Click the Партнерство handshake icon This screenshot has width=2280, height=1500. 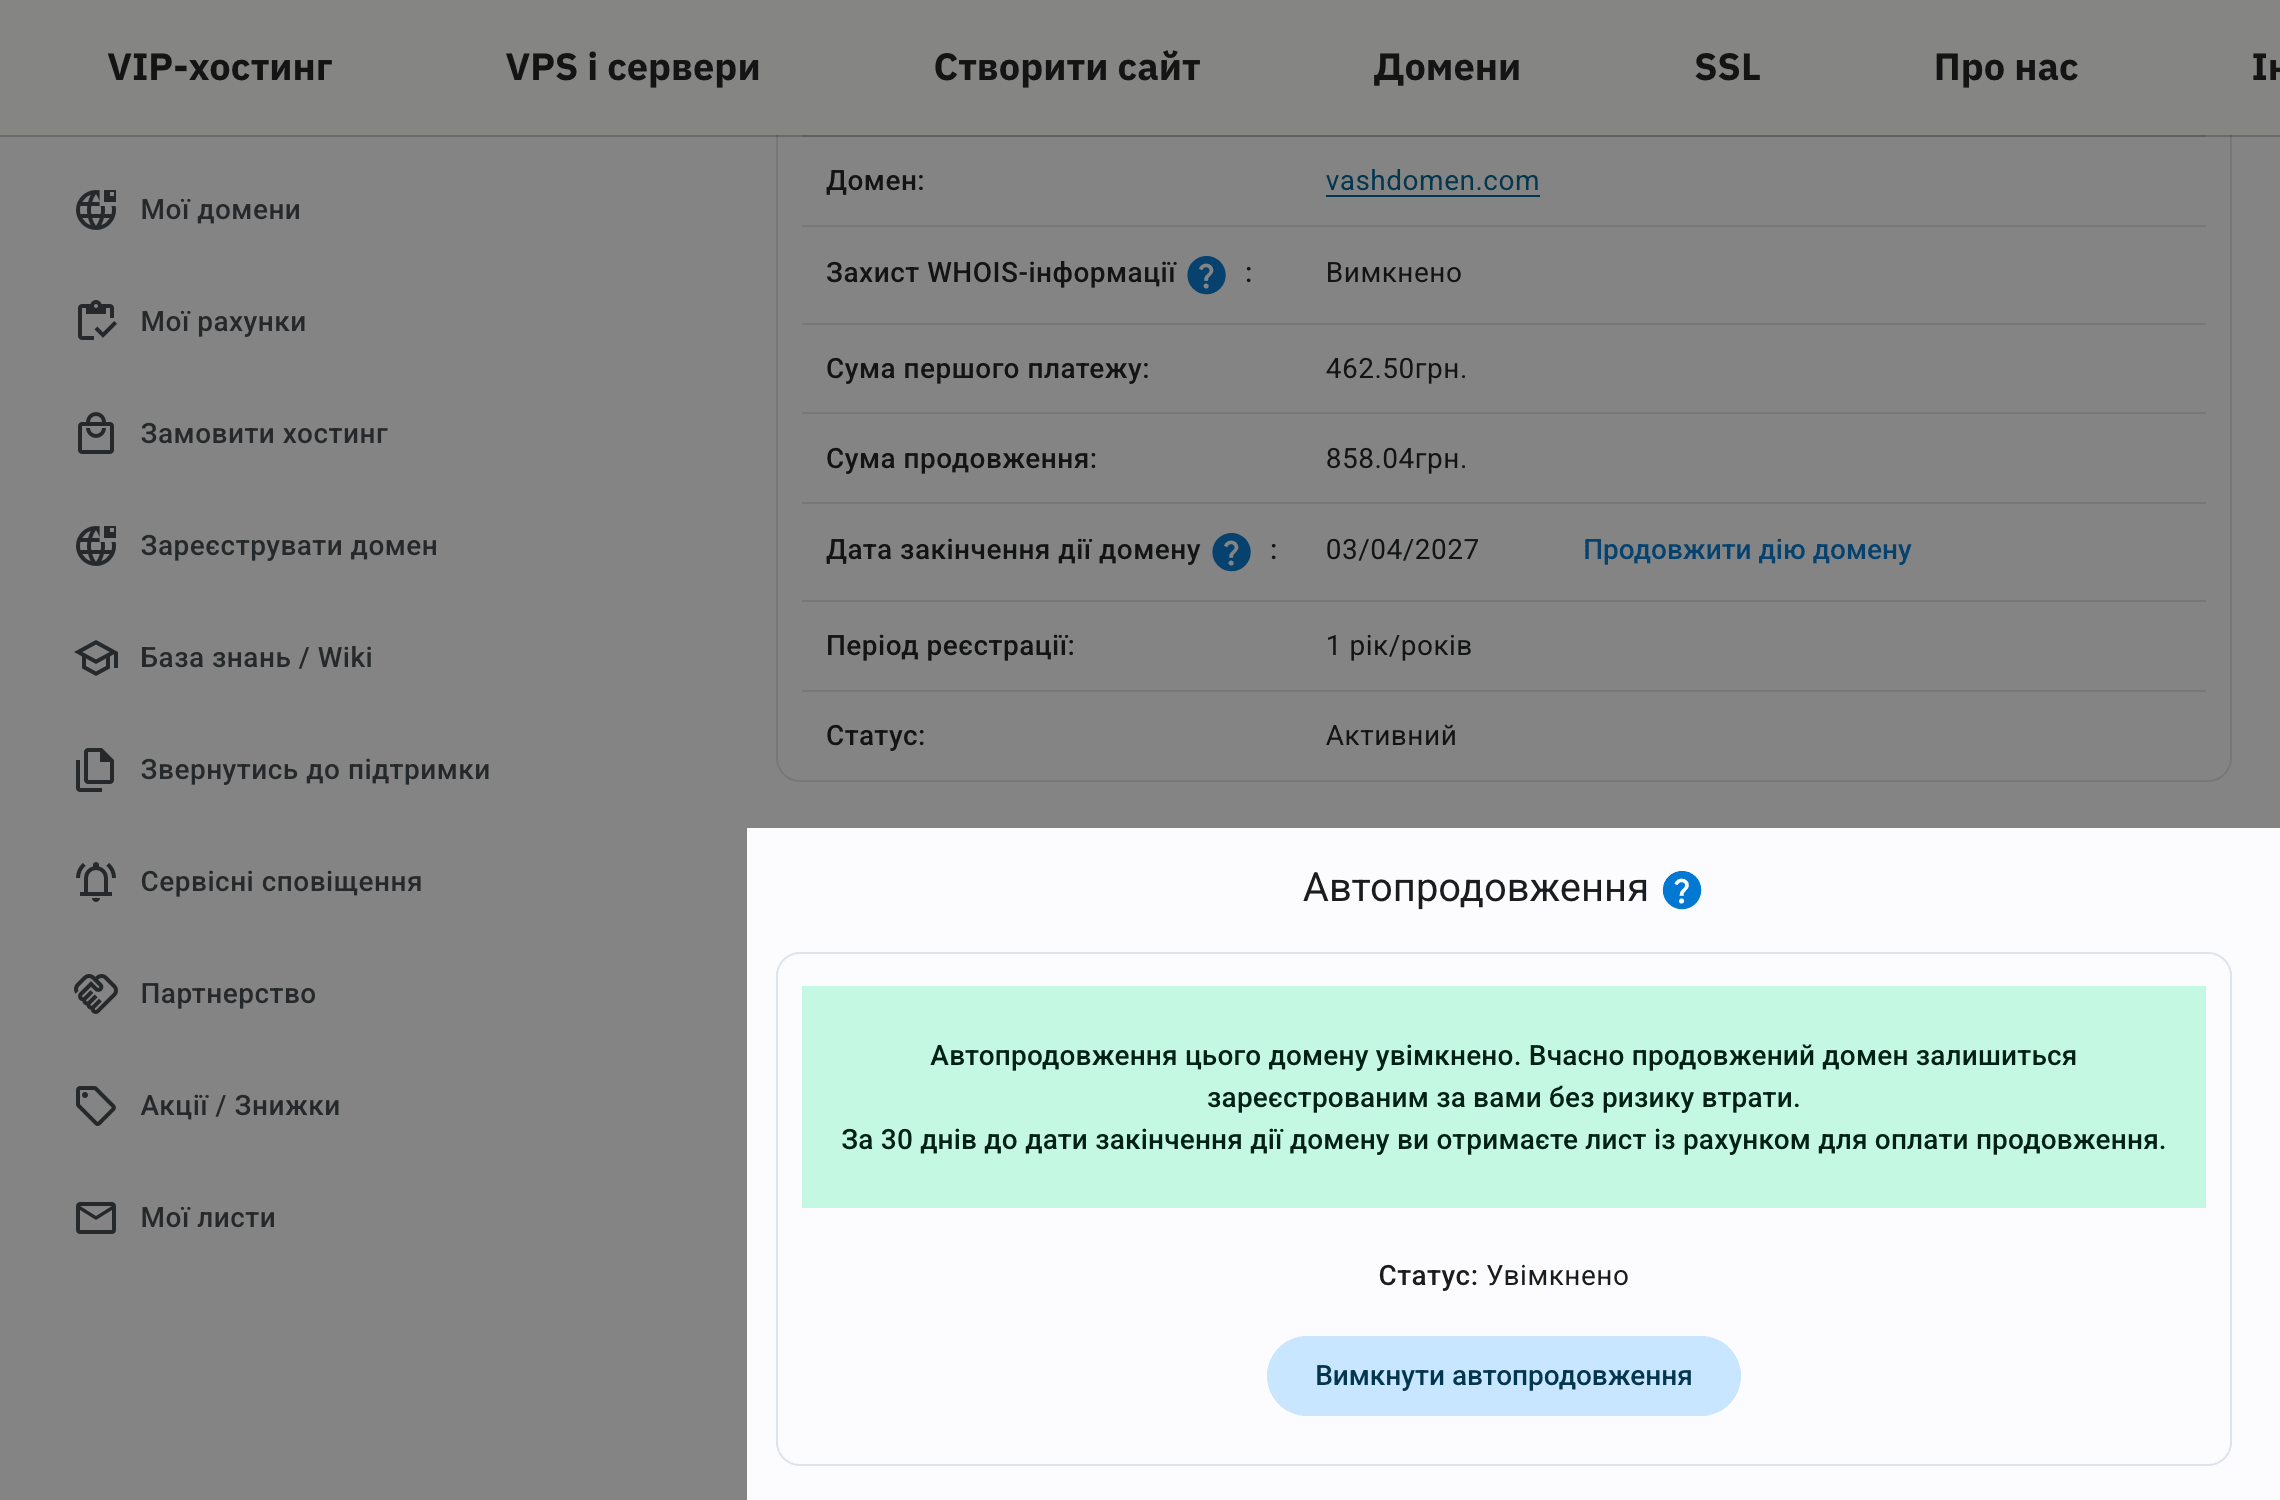[96, 994]
